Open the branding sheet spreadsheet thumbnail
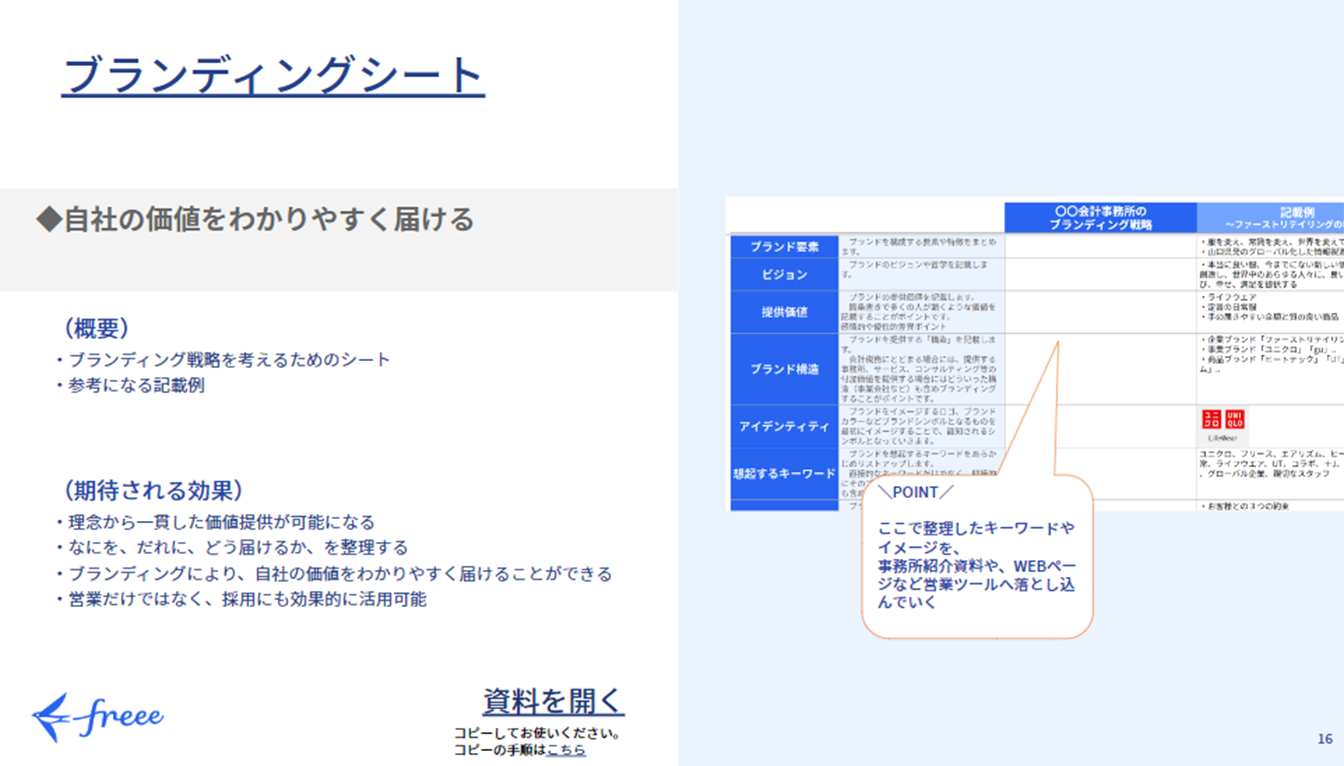Image resolution: width=1344 pixels, height=766 pixels. point(1034,355)
